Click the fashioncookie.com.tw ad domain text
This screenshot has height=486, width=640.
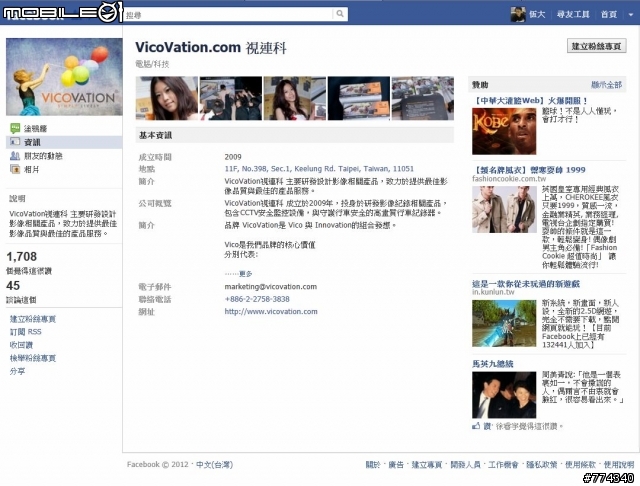tap(509, 179)
